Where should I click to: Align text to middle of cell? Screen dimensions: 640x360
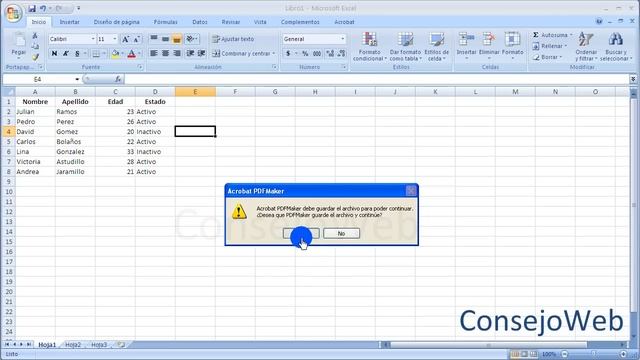(x=165, y=39)
